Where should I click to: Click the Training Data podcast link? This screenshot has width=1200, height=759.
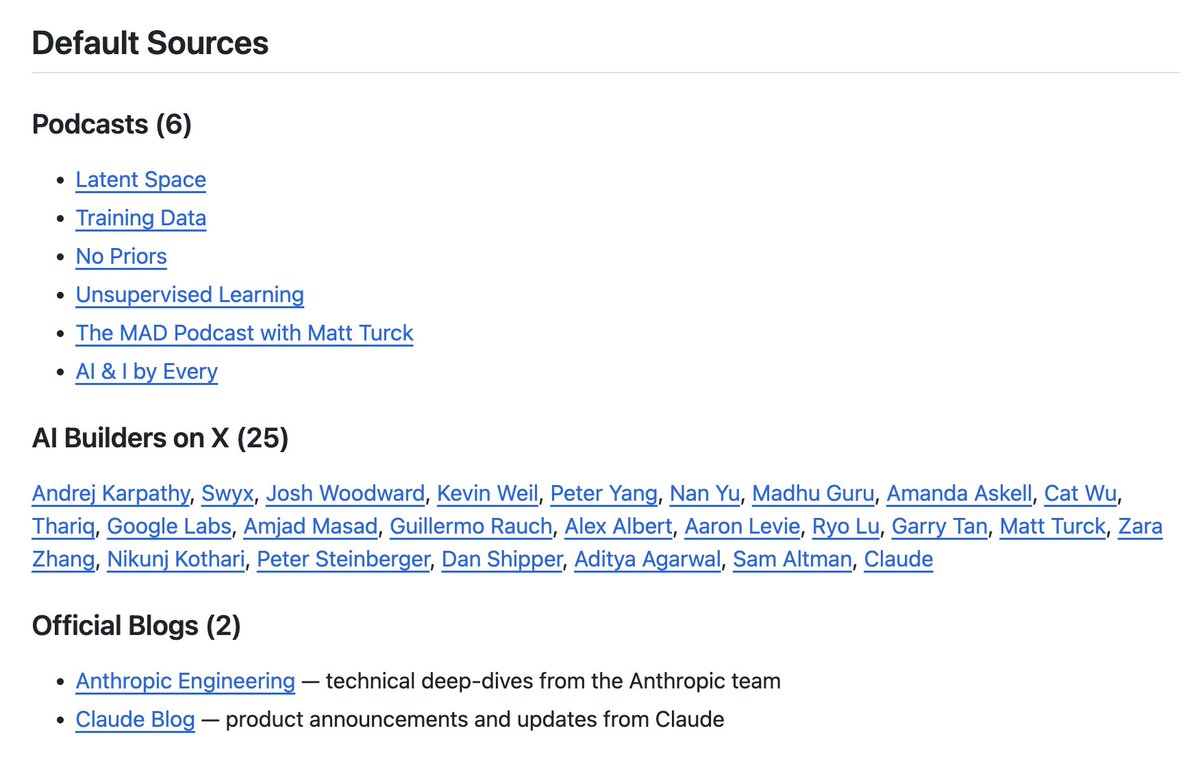[141, 218]
